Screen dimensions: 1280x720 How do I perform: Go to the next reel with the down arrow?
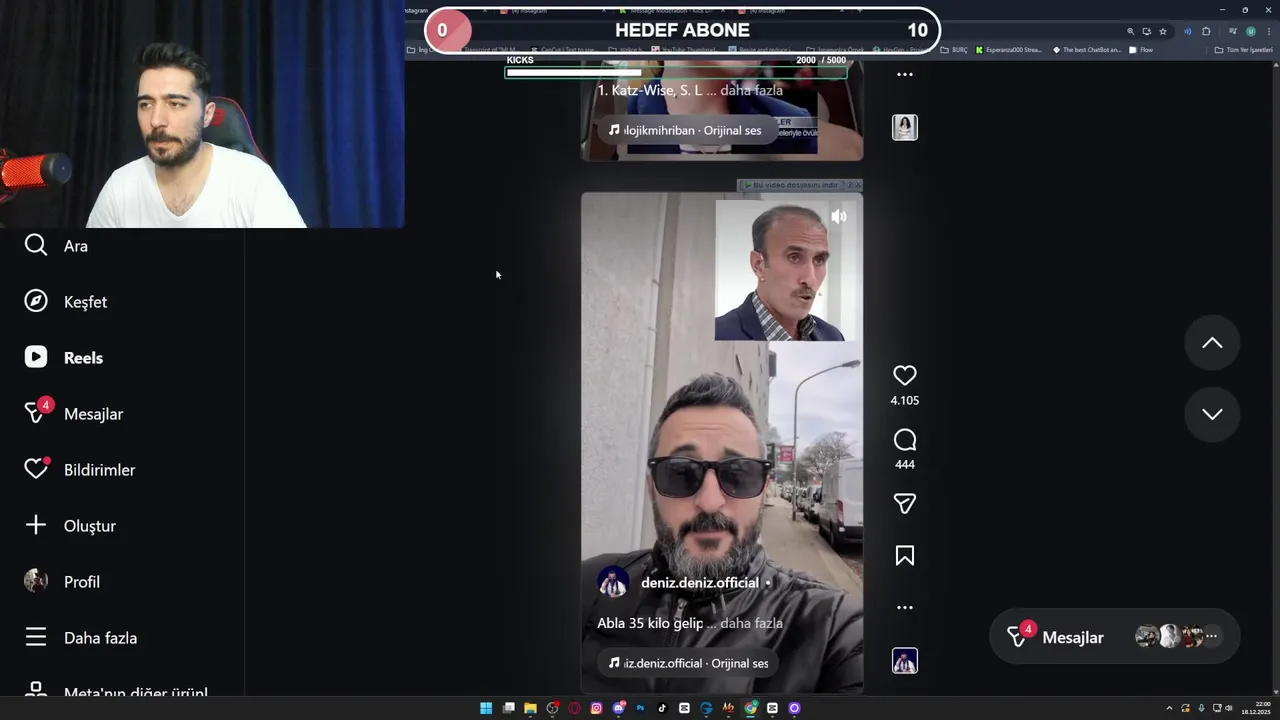click(x=1212, y=414)
